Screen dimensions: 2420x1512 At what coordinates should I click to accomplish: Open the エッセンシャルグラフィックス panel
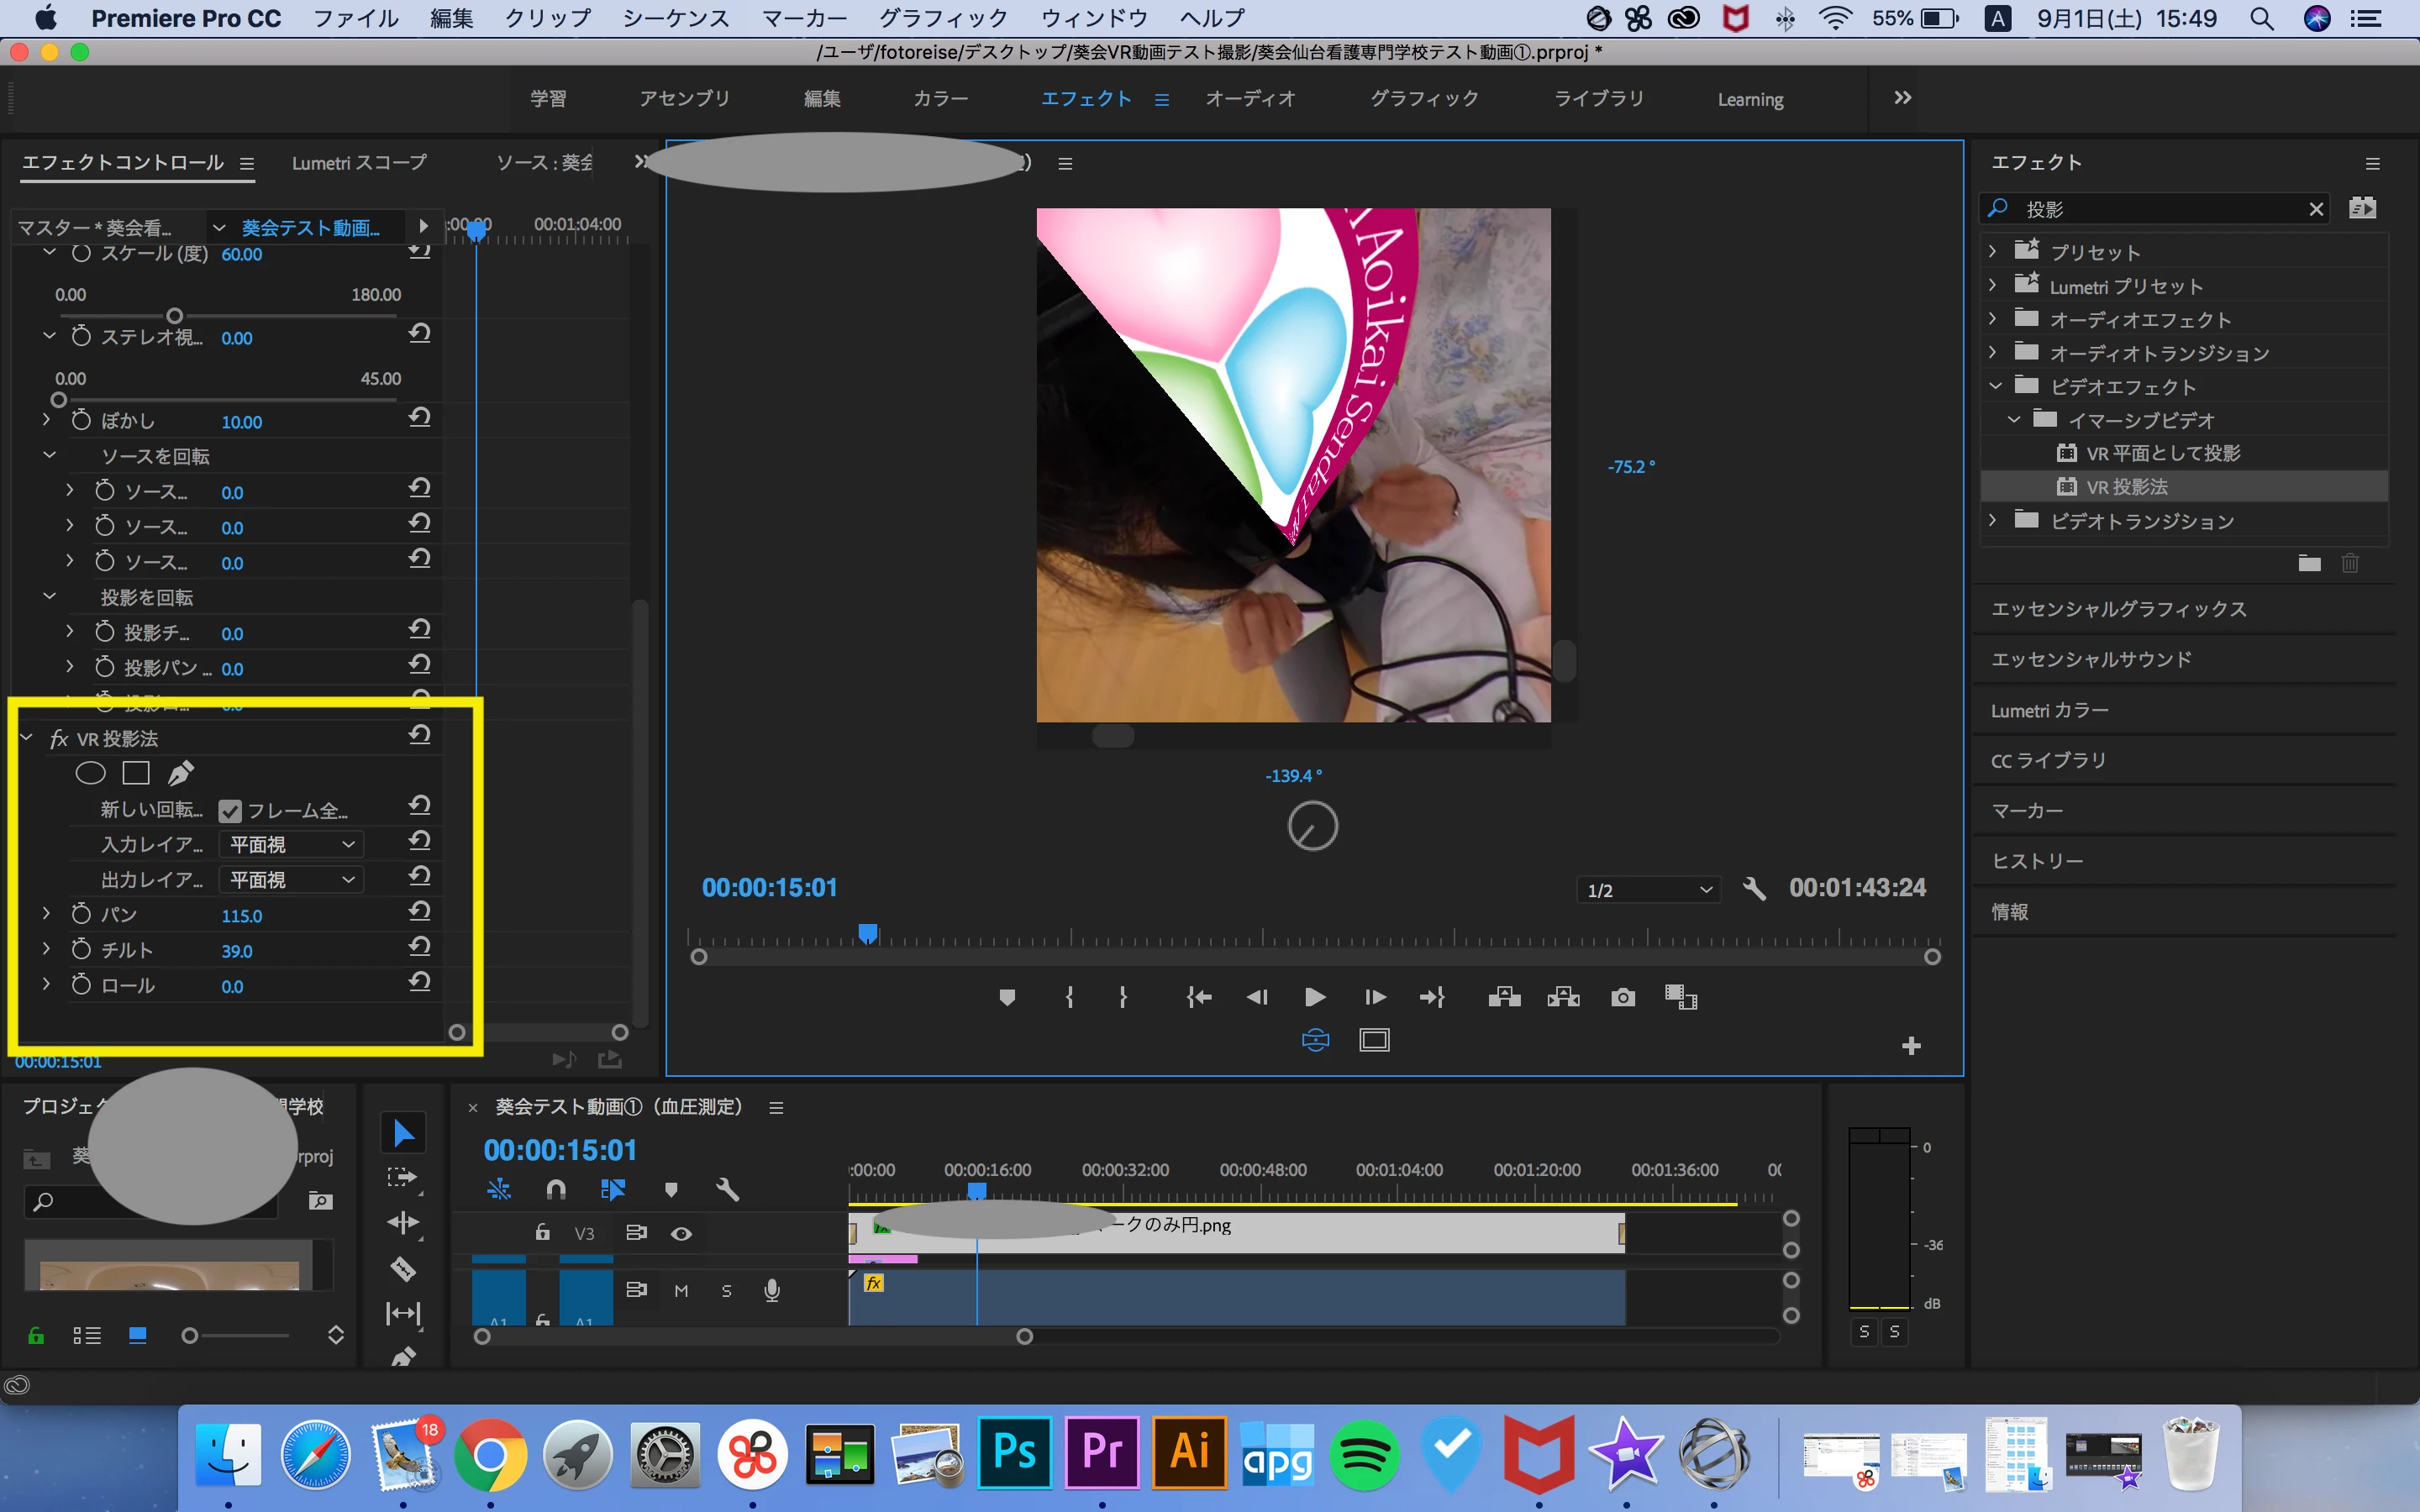tap(2118, 609)
